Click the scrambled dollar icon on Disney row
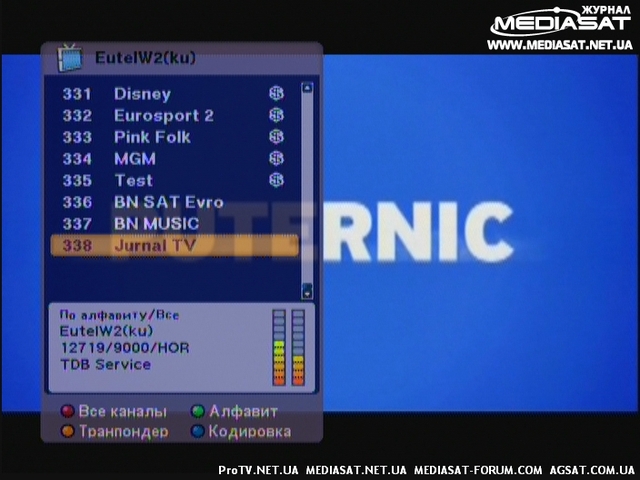The image size is (640, 480). click(276, 94)
